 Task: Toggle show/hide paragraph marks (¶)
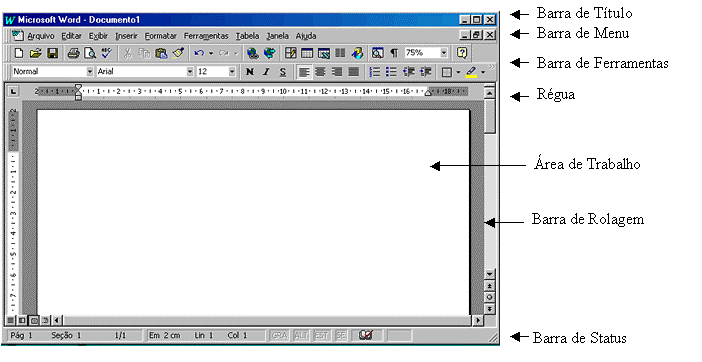(x=394, y=53)
